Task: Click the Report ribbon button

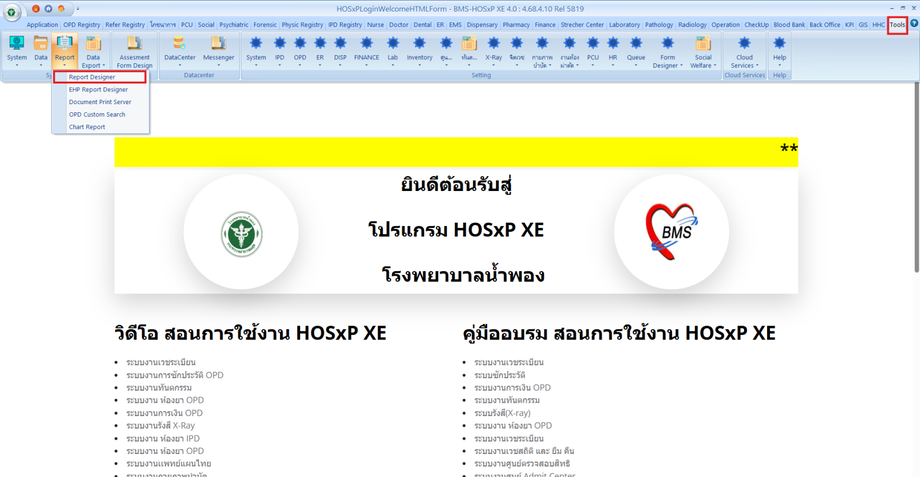Action: coord(65,50)
